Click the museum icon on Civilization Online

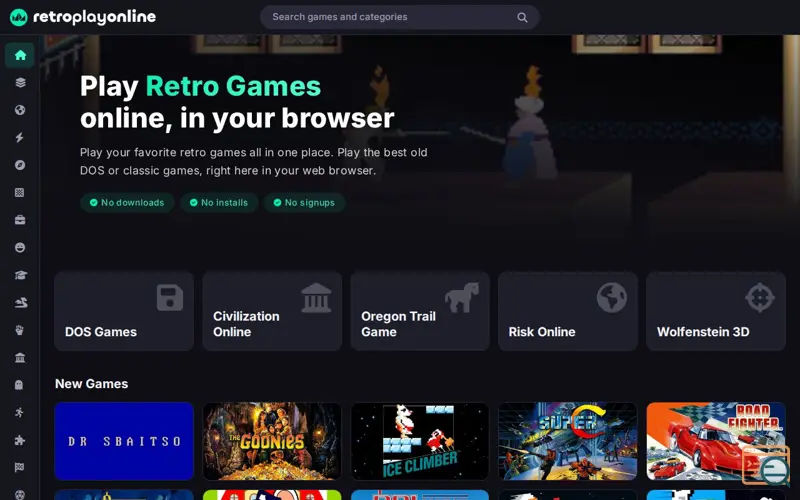pos(316,297)
